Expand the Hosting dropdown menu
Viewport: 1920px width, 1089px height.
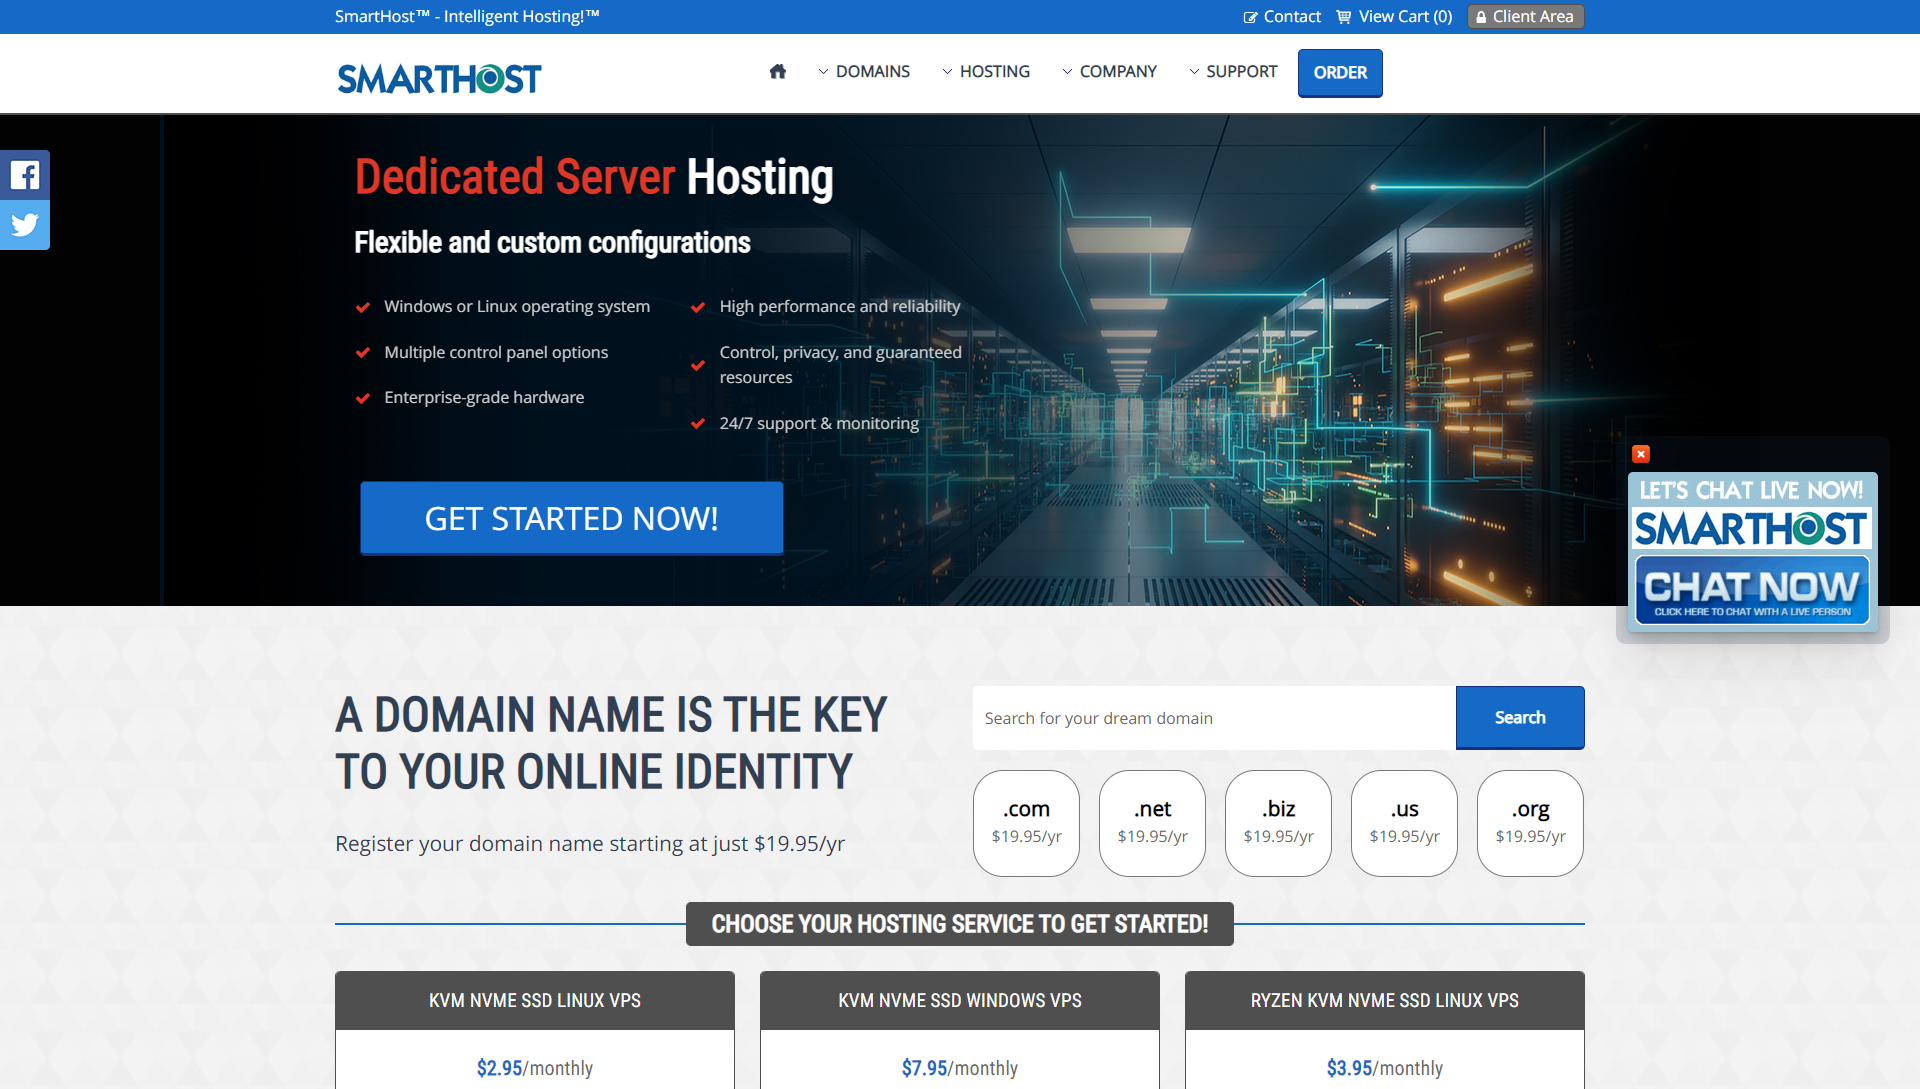(986, 72)
